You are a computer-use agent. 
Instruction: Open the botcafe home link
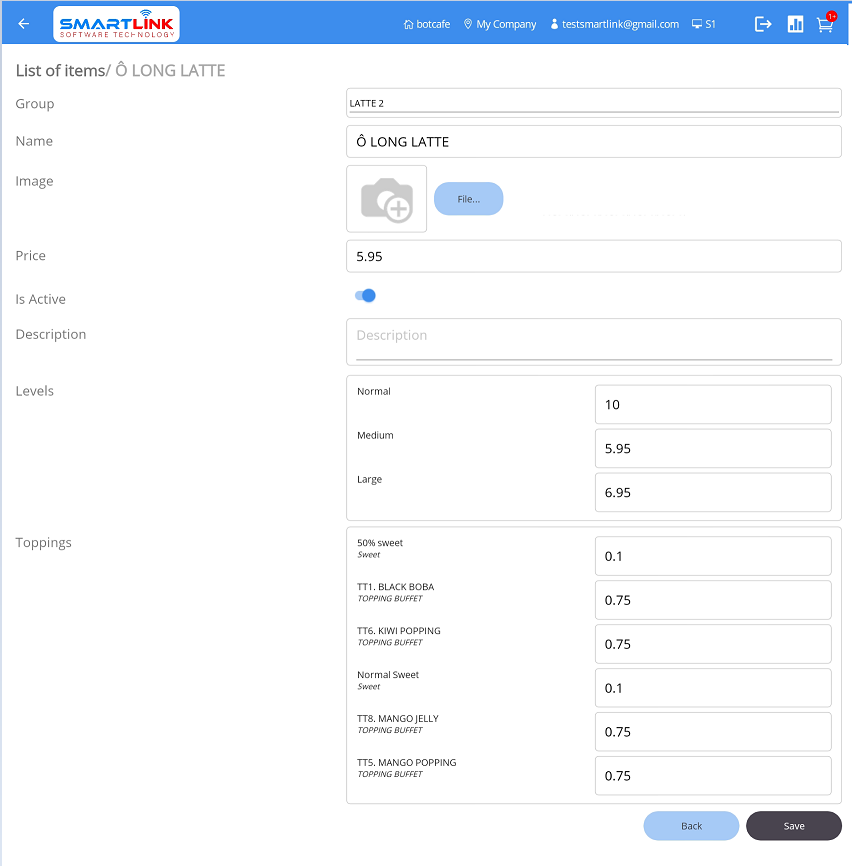click(x=426, y=24)
